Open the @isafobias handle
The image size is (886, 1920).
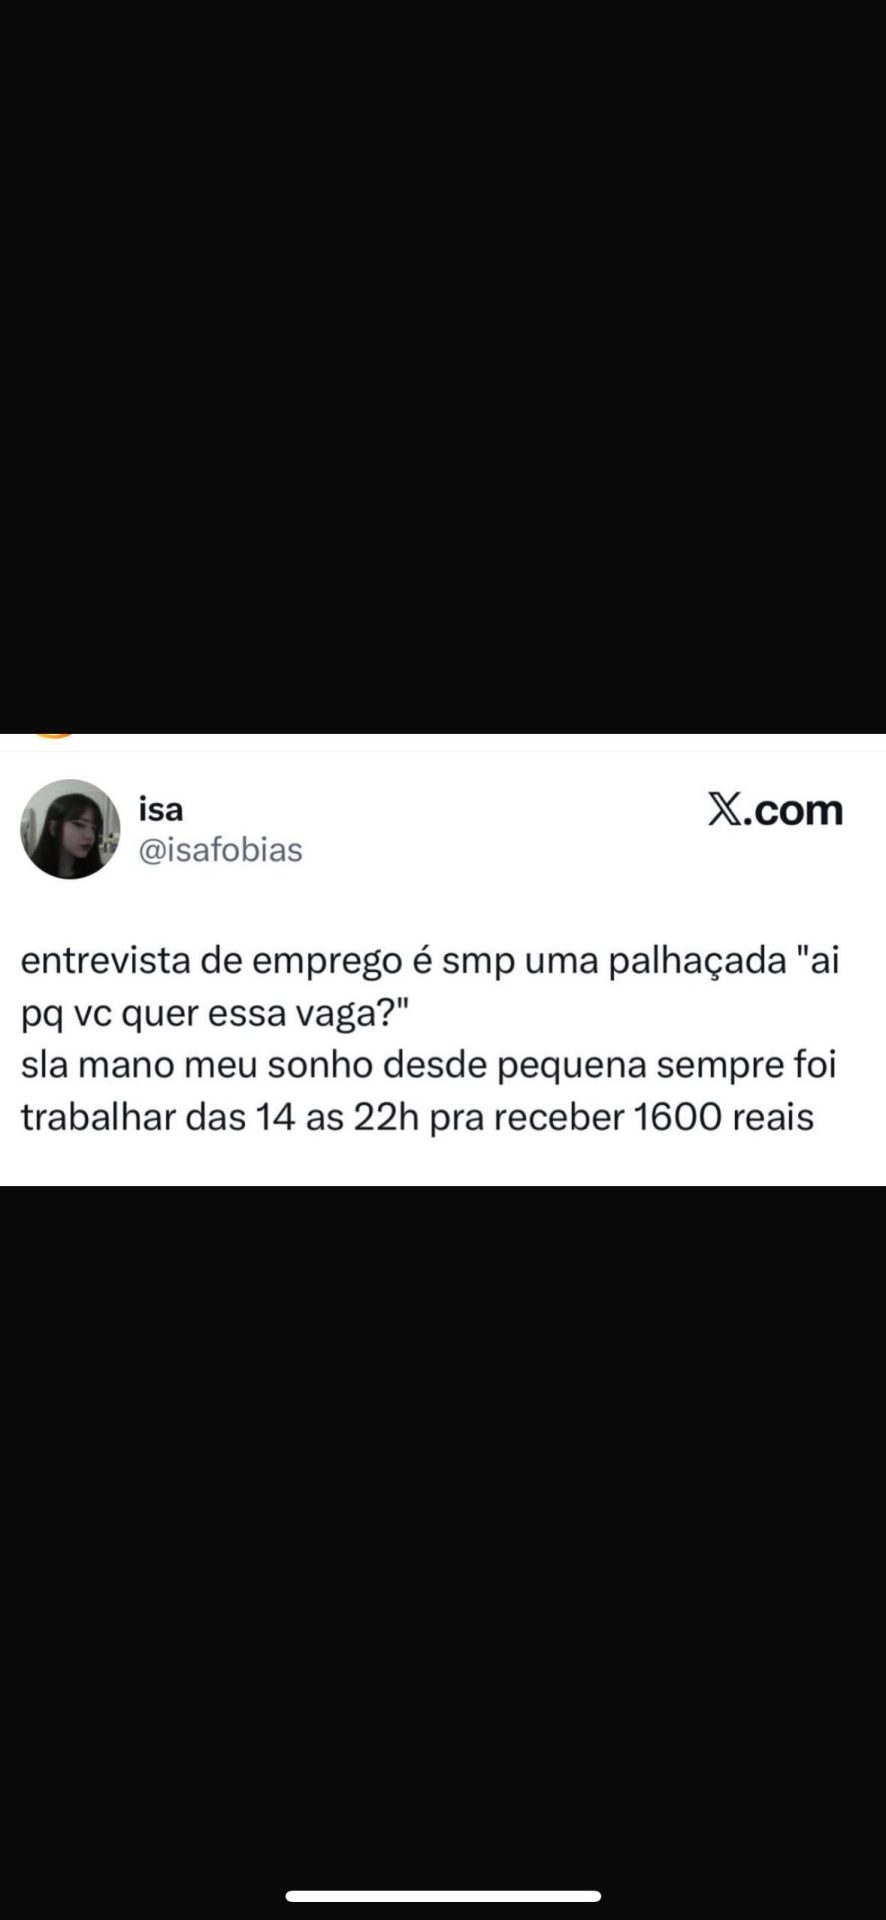pos(220,850)
